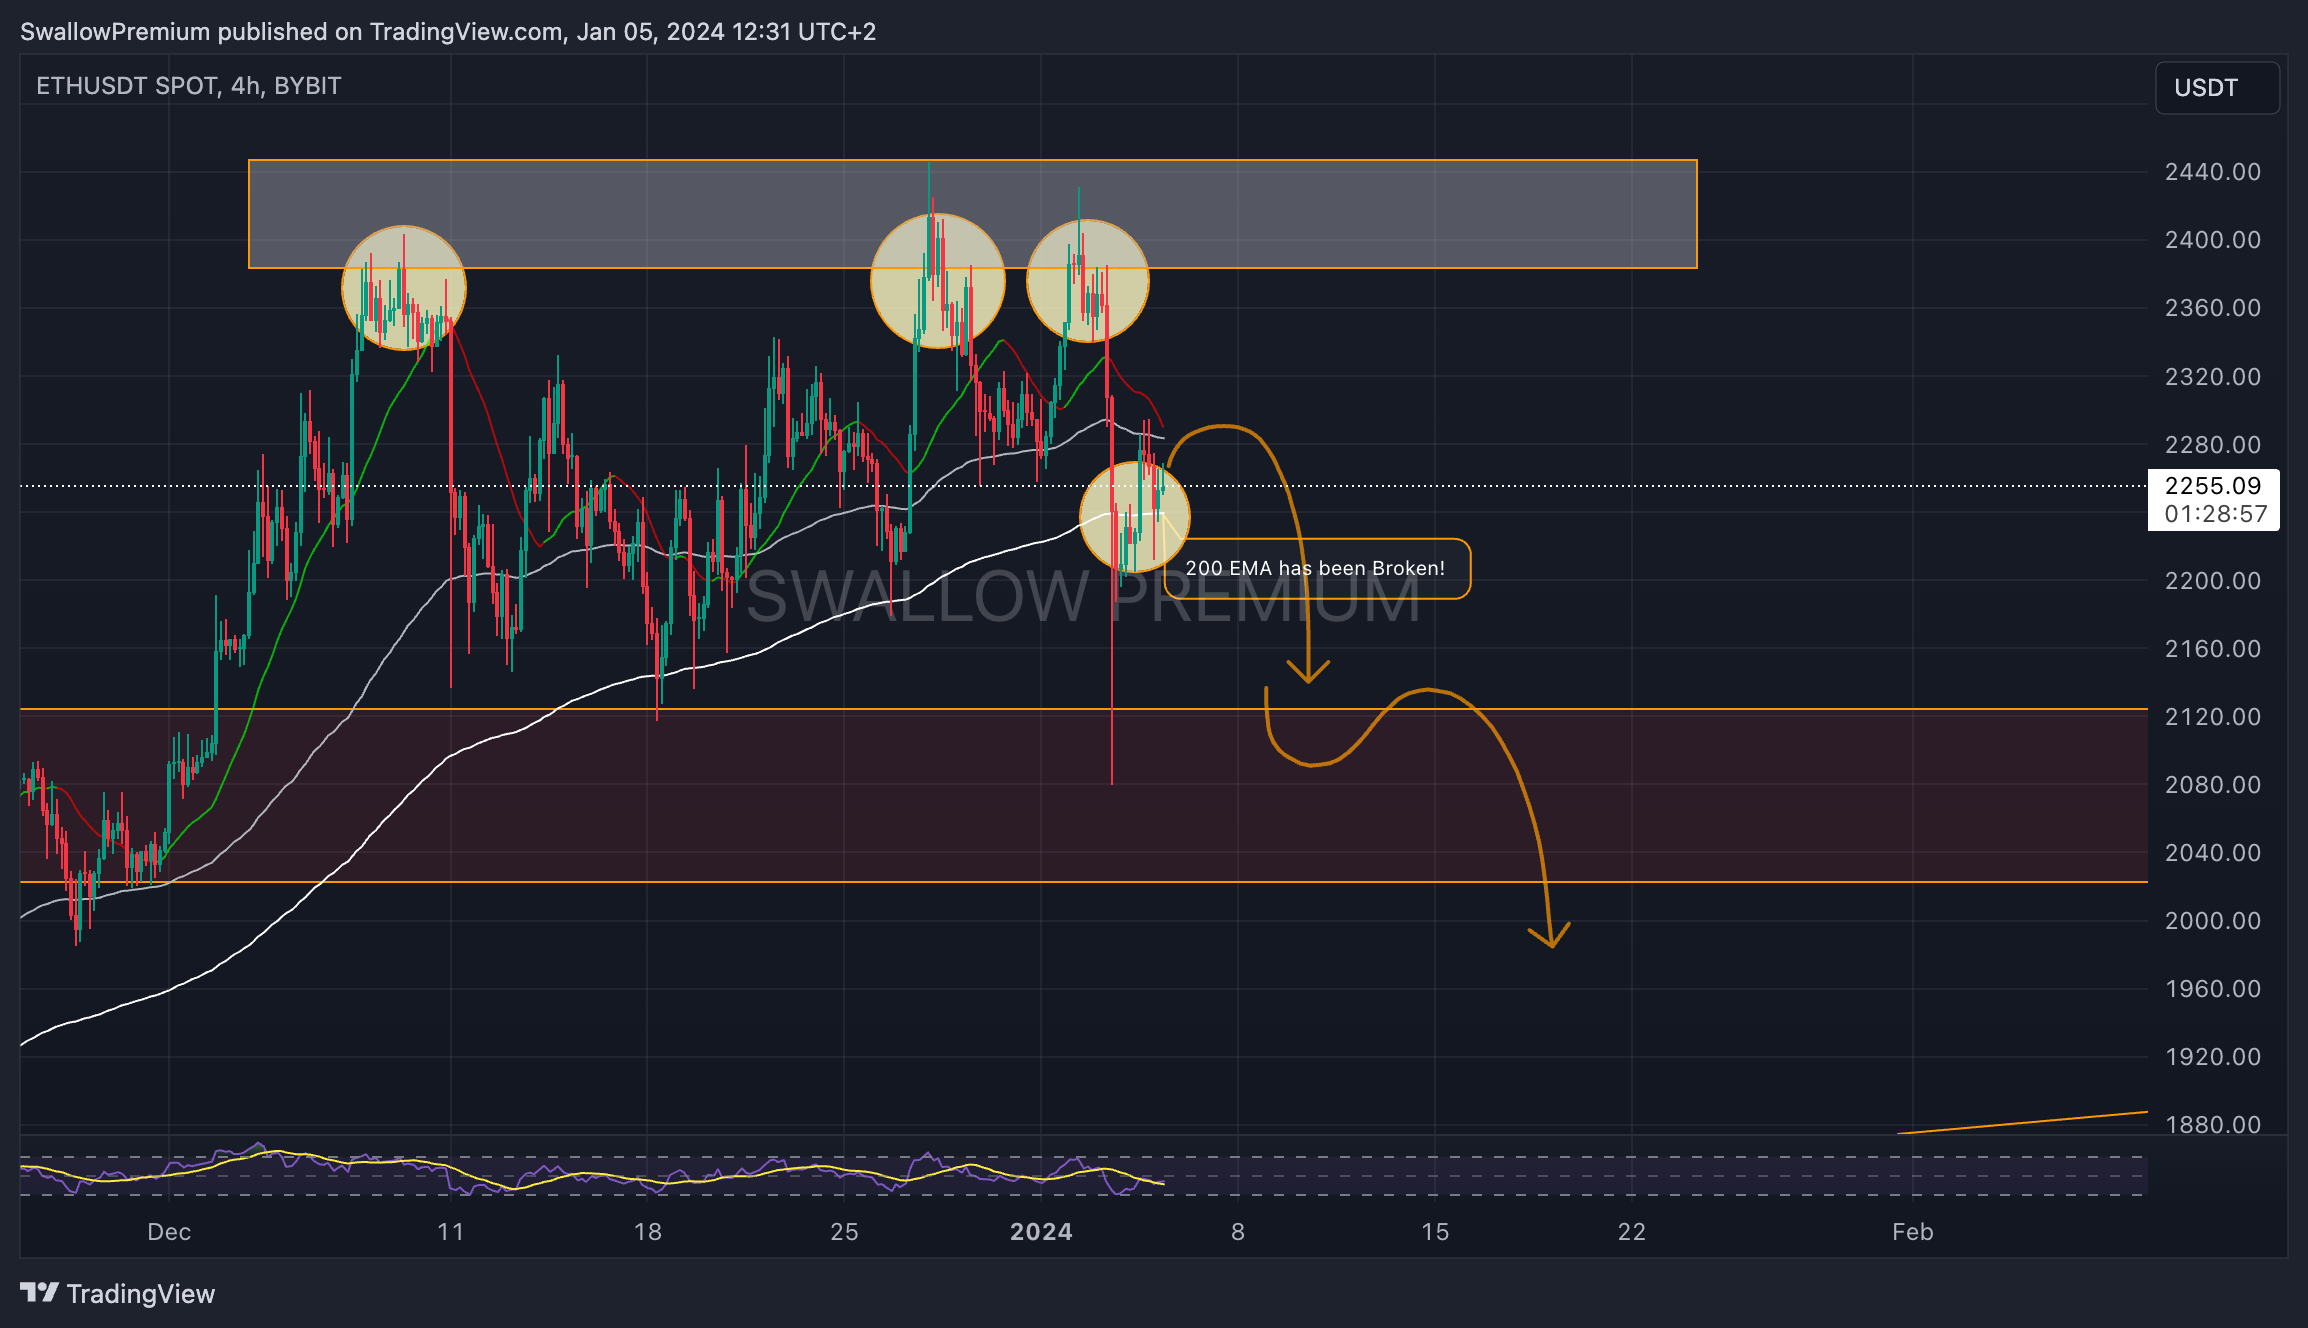Click the SwallowPremium published header text

pos(448,32)
